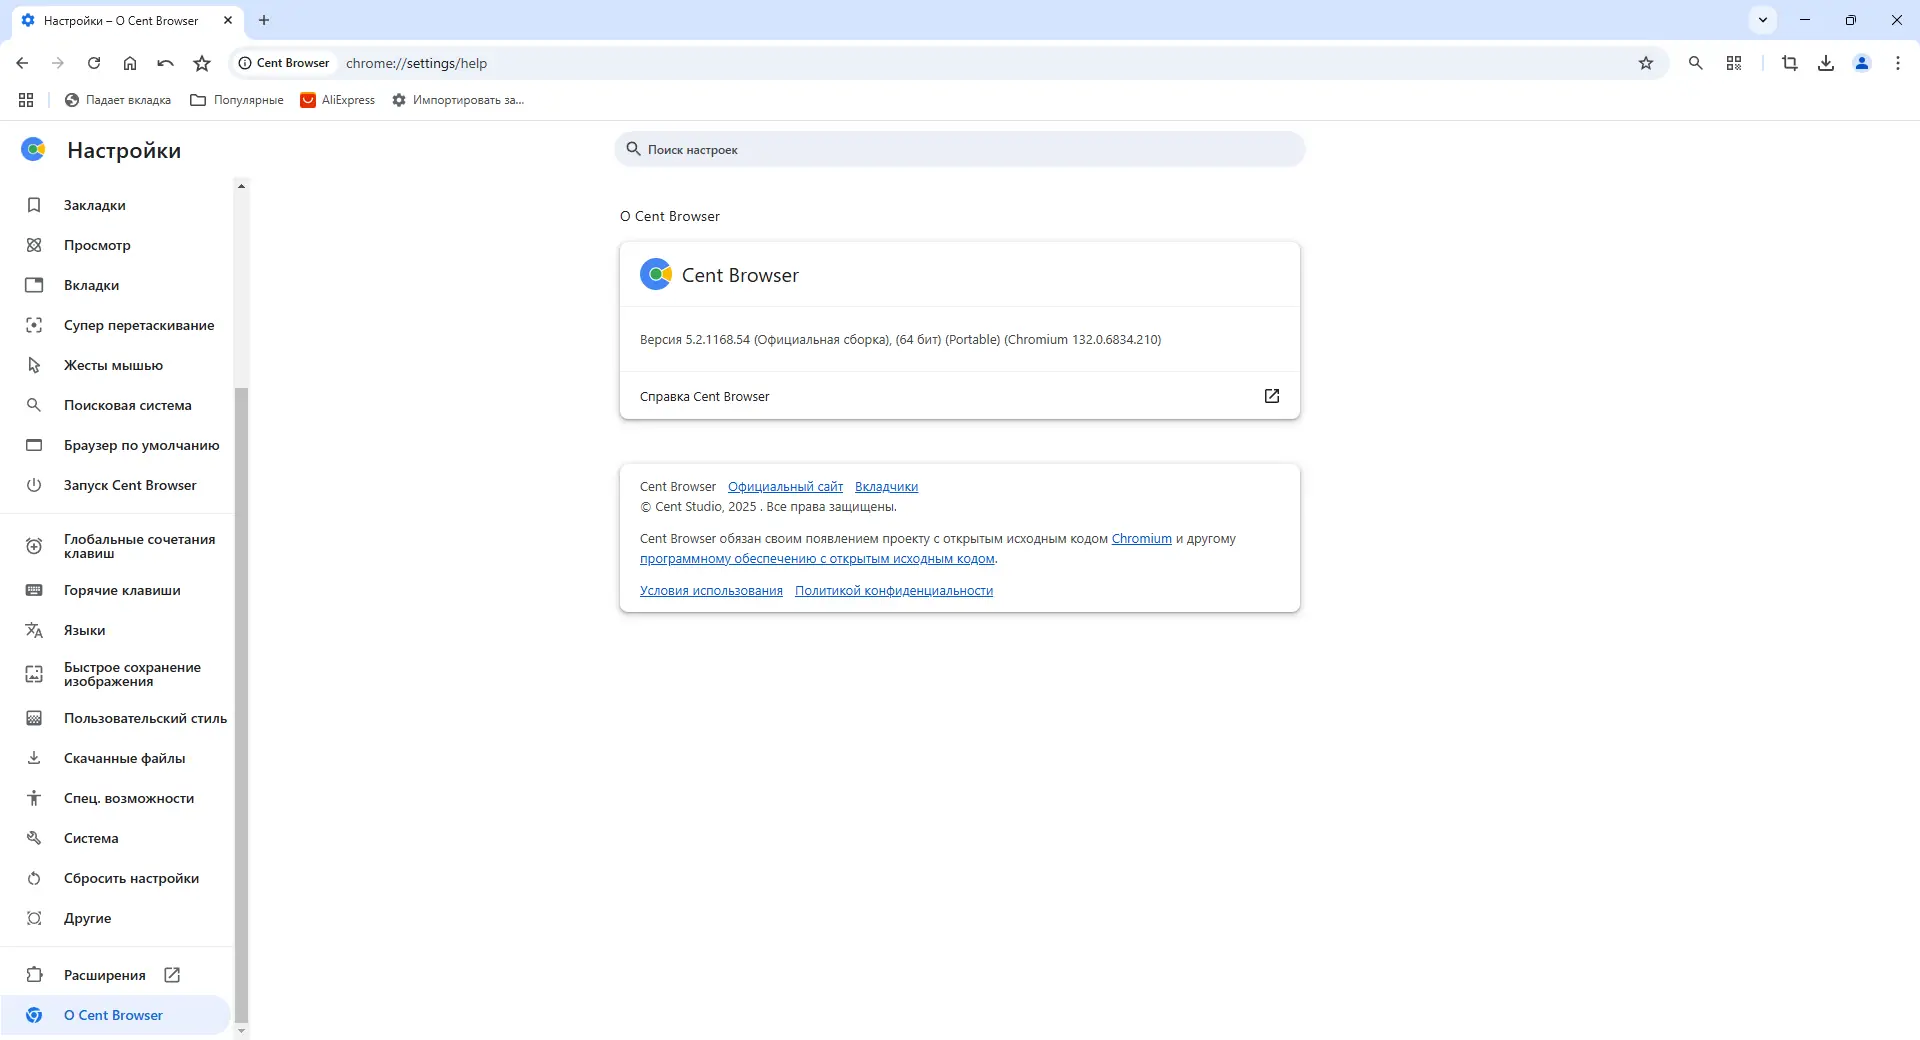Click the bookmarks star in the toolbar
The image size is (1920, 1040).
[x=202, y=63]
